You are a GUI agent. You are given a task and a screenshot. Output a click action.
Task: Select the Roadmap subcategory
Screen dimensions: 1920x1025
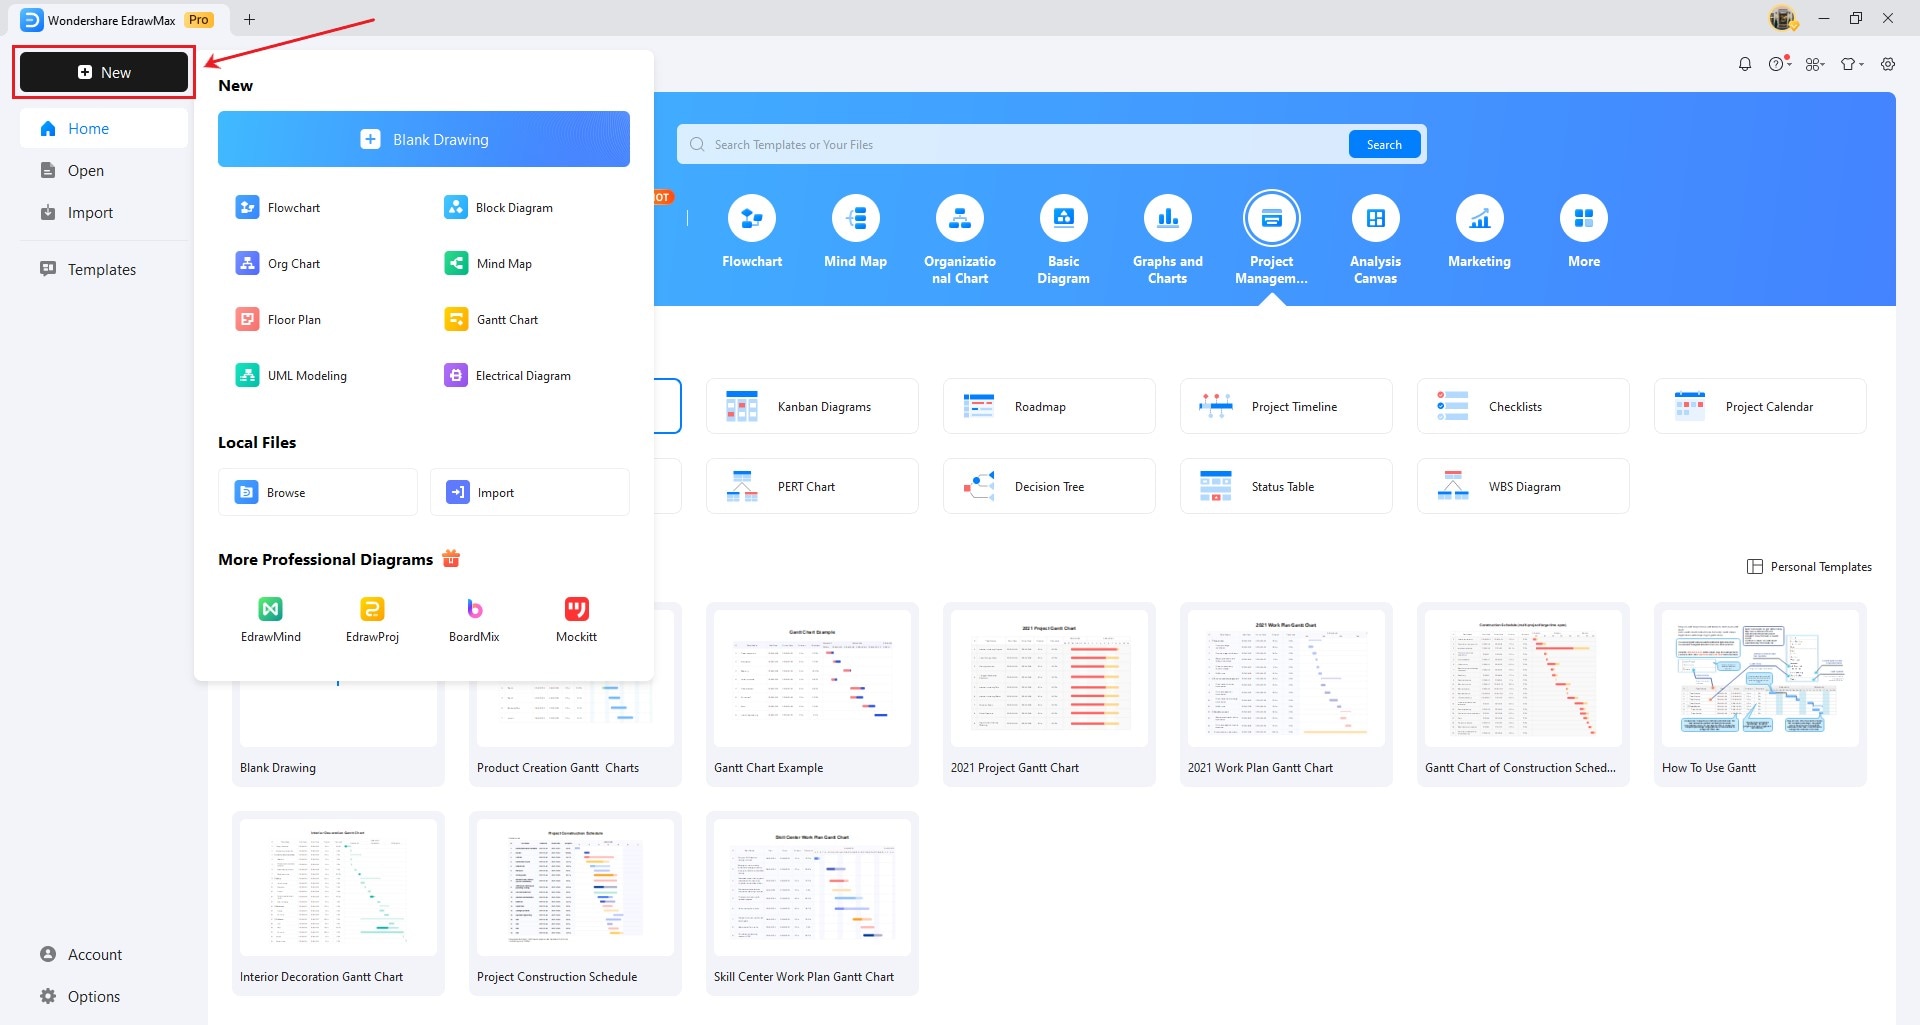pos(1049,406)
